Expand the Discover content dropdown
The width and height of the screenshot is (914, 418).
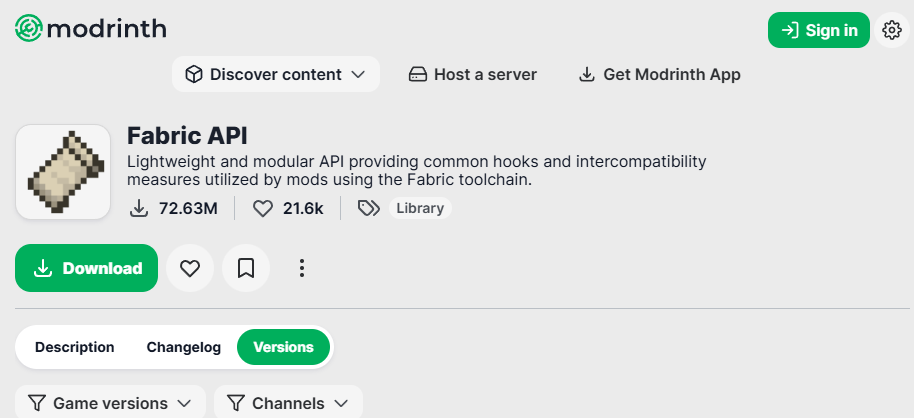coord(276,74)
